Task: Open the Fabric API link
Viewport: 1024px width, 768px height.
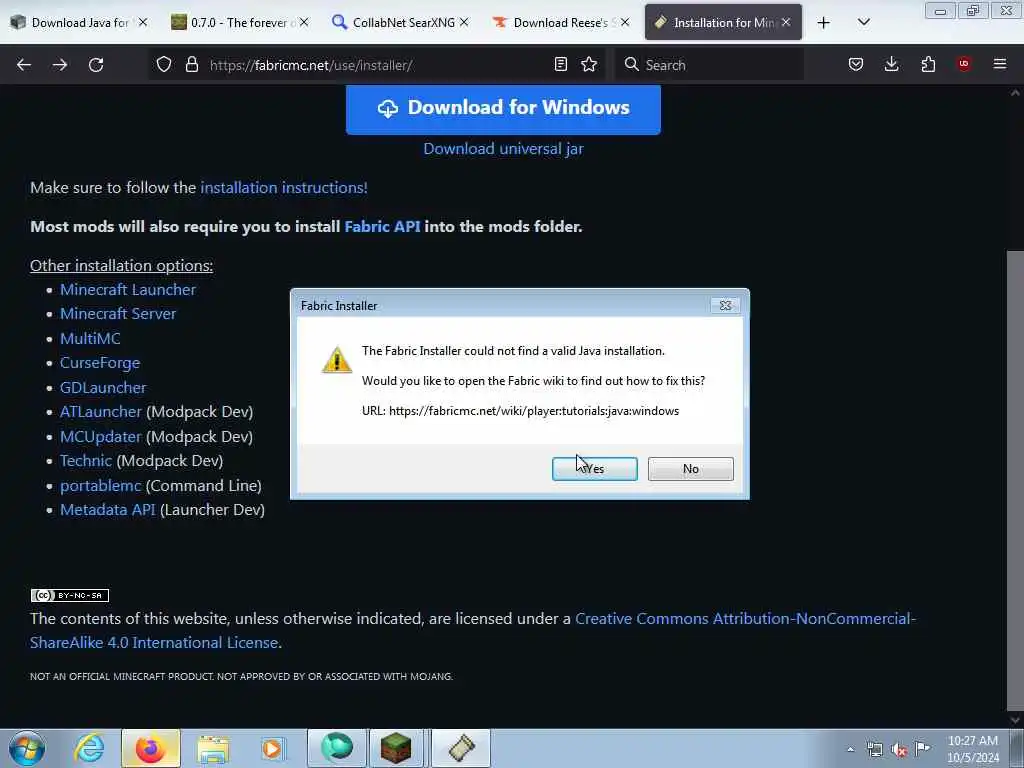Action: pos(382,227)
